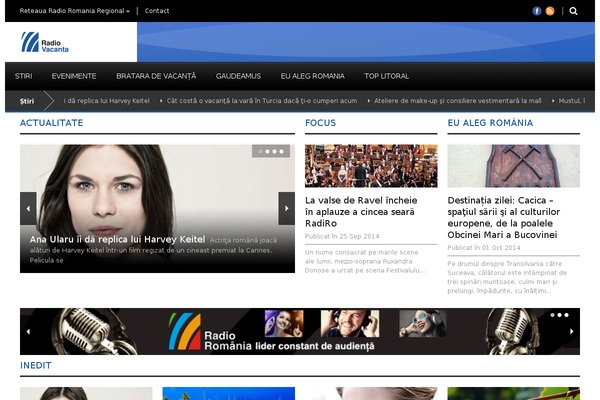Open third Inedit thumbnail with blonde hair
Image resolution: width=600 pixels, height=400 pixels.
371,393
